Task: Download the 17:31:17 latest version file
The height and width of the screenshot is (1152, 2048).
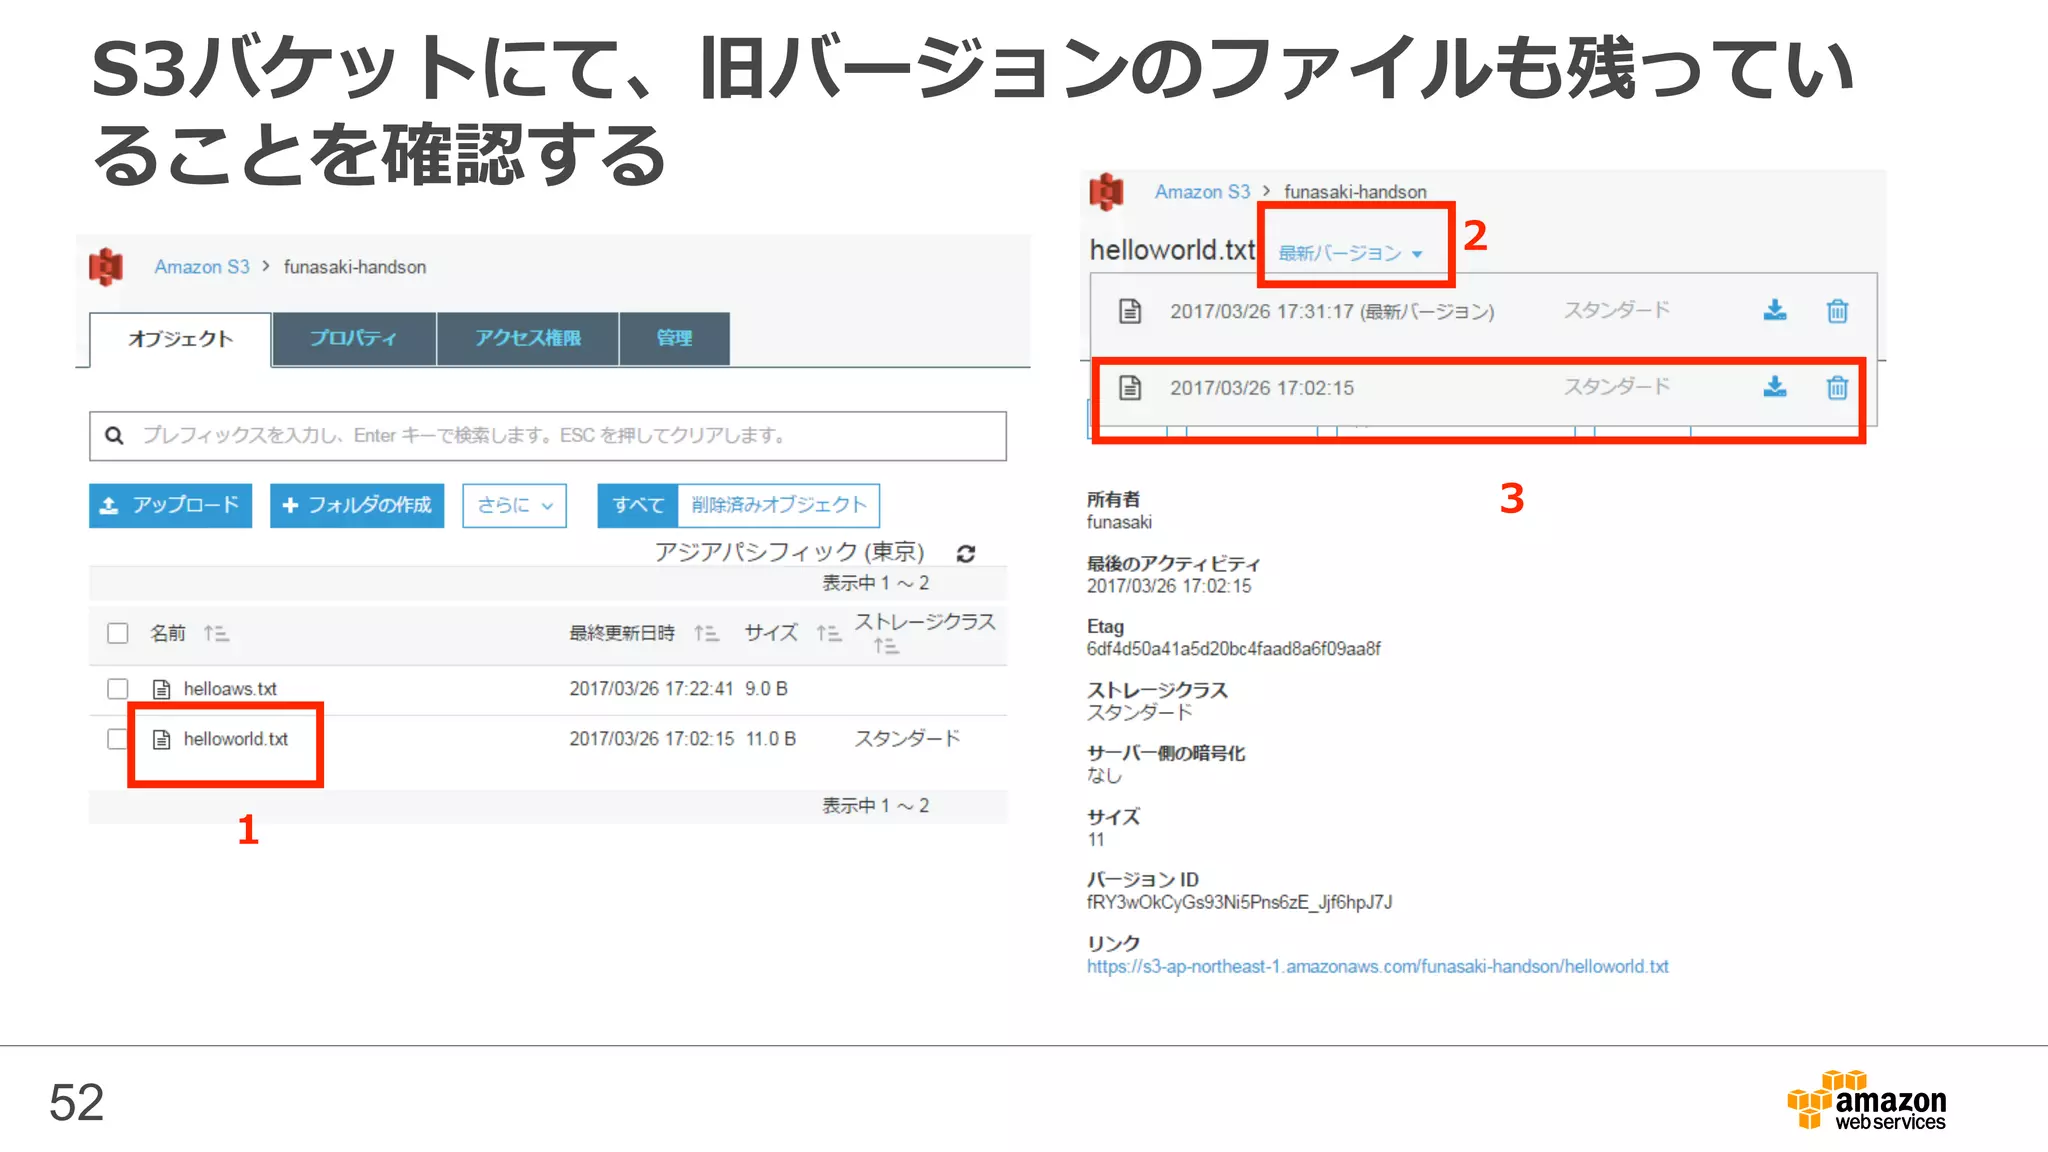Action: point(1775,310)
